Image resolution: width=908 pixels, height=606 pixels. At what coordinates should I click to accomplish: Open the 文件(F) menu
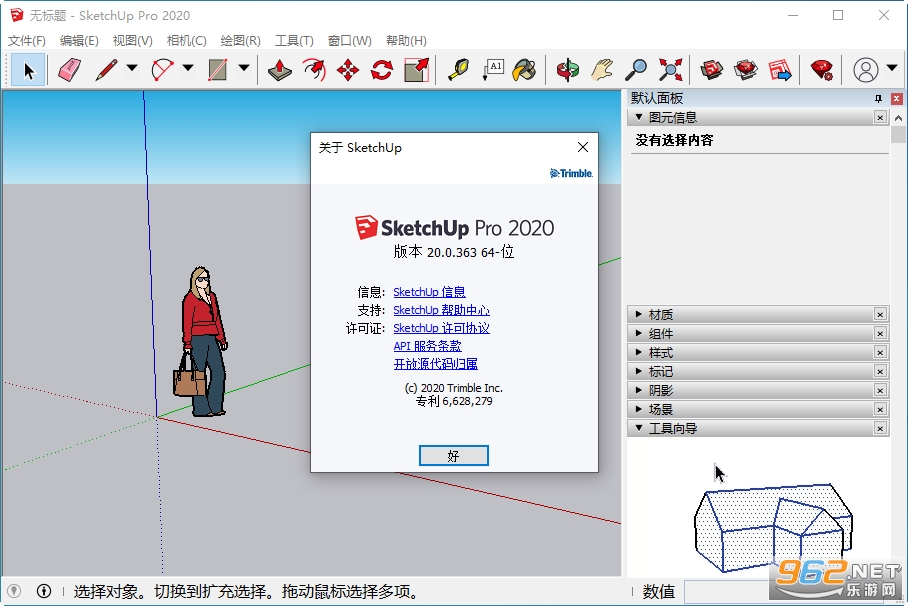(27, 41)
